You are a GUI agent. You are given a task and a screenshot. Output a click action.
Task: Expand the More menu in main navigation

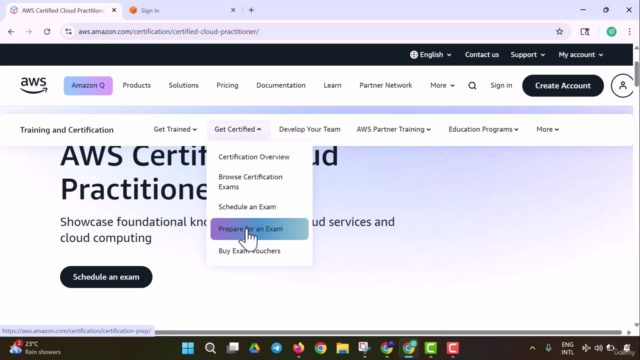click(442, 85)
